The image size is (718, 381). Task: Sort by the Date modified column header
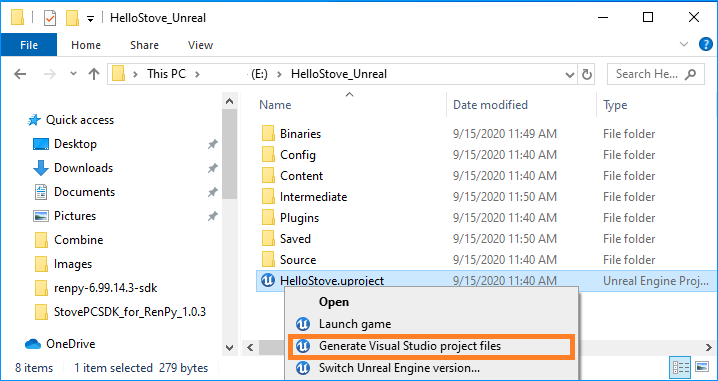point(490,105)
